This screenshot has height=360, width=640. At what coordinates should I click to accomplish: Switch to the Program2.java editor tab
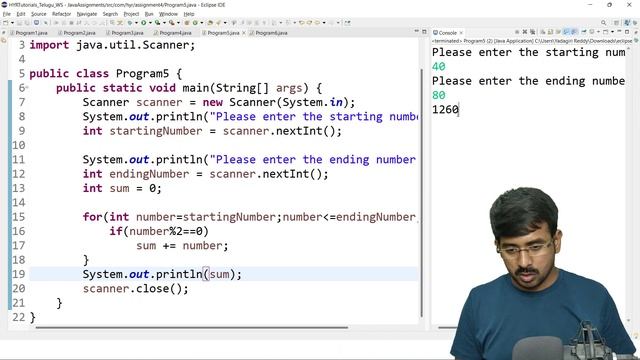coord(77,33)
